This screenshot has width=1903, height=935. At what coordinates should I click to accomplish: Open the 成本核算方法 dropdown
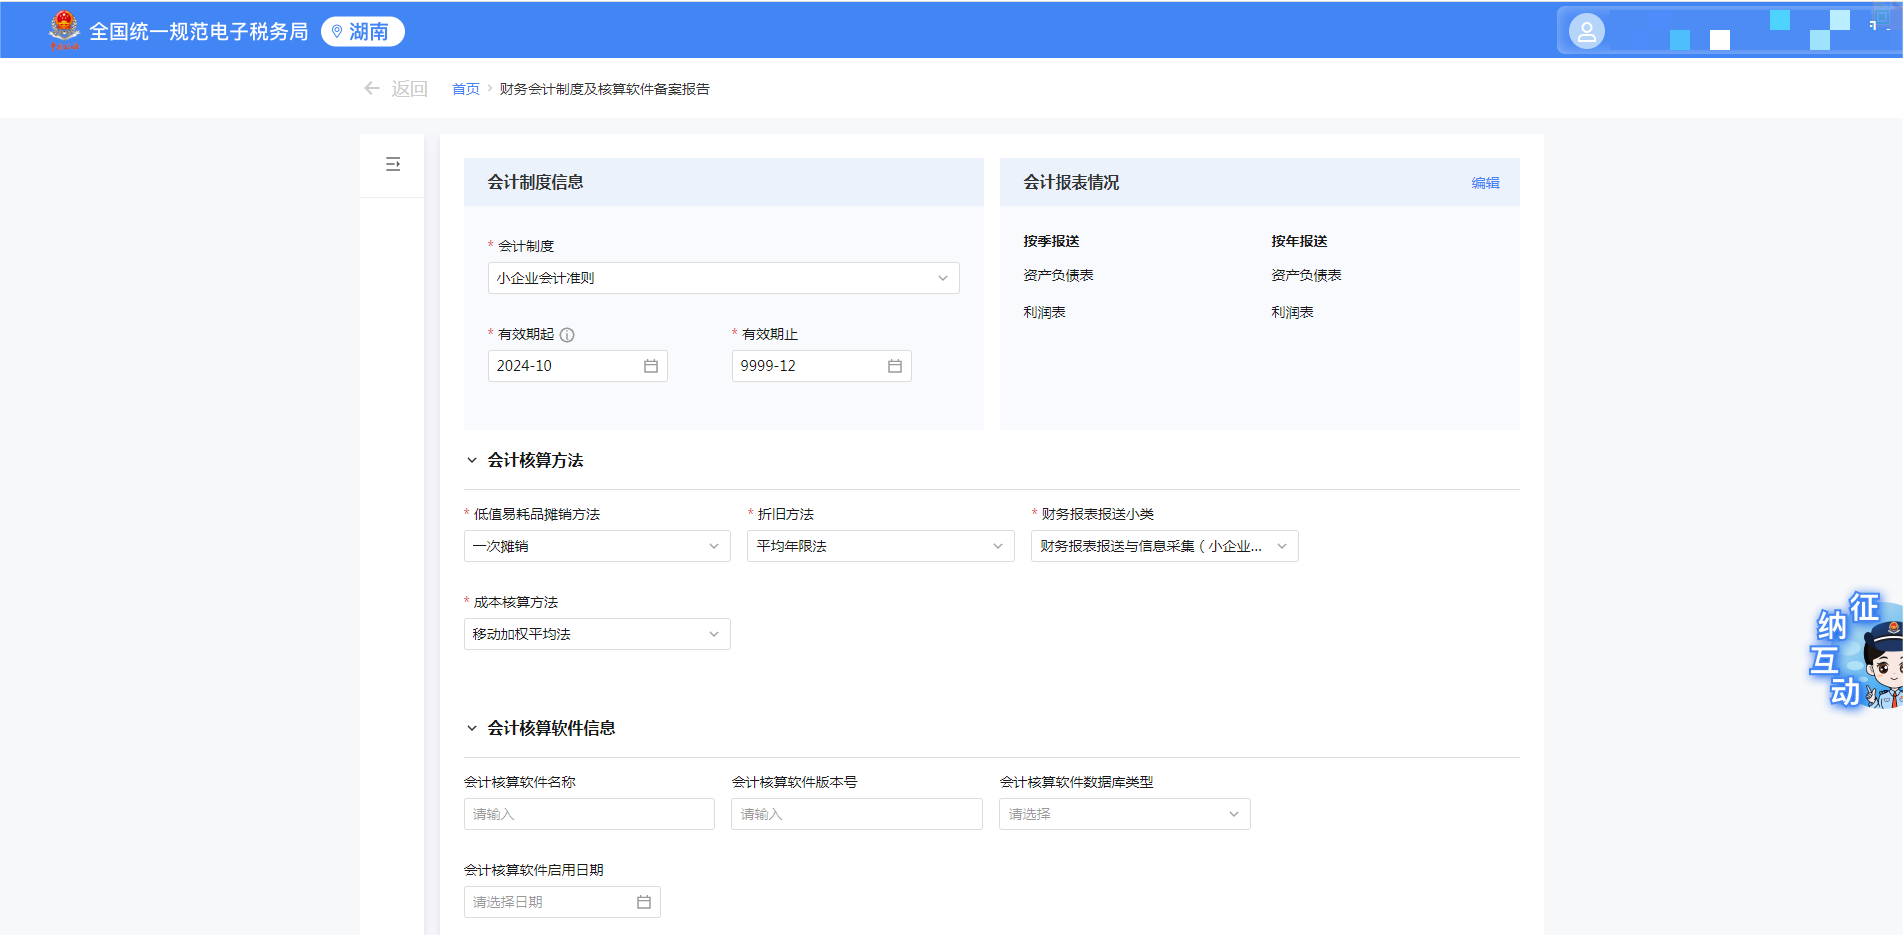pos(597,634)
